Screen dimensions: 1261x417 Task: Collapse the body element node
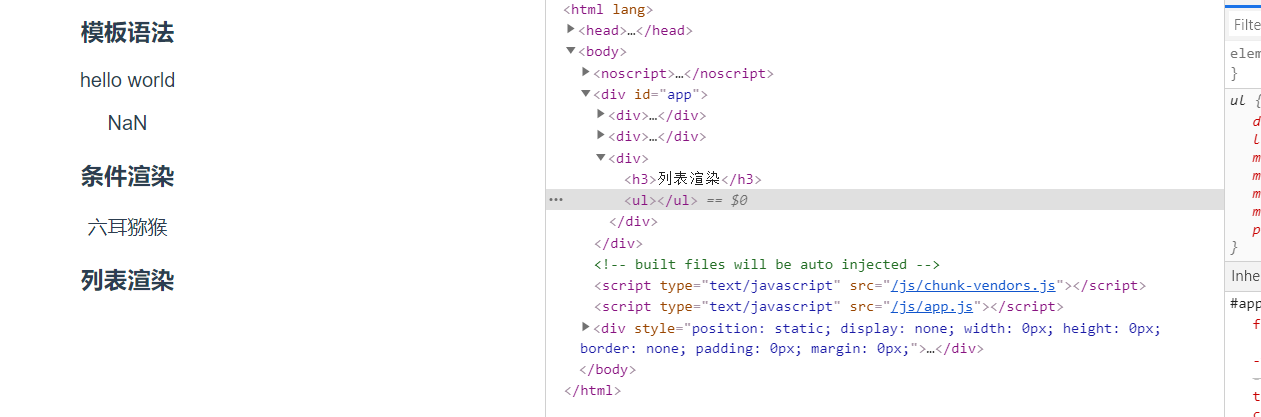[x=571, y=51]
